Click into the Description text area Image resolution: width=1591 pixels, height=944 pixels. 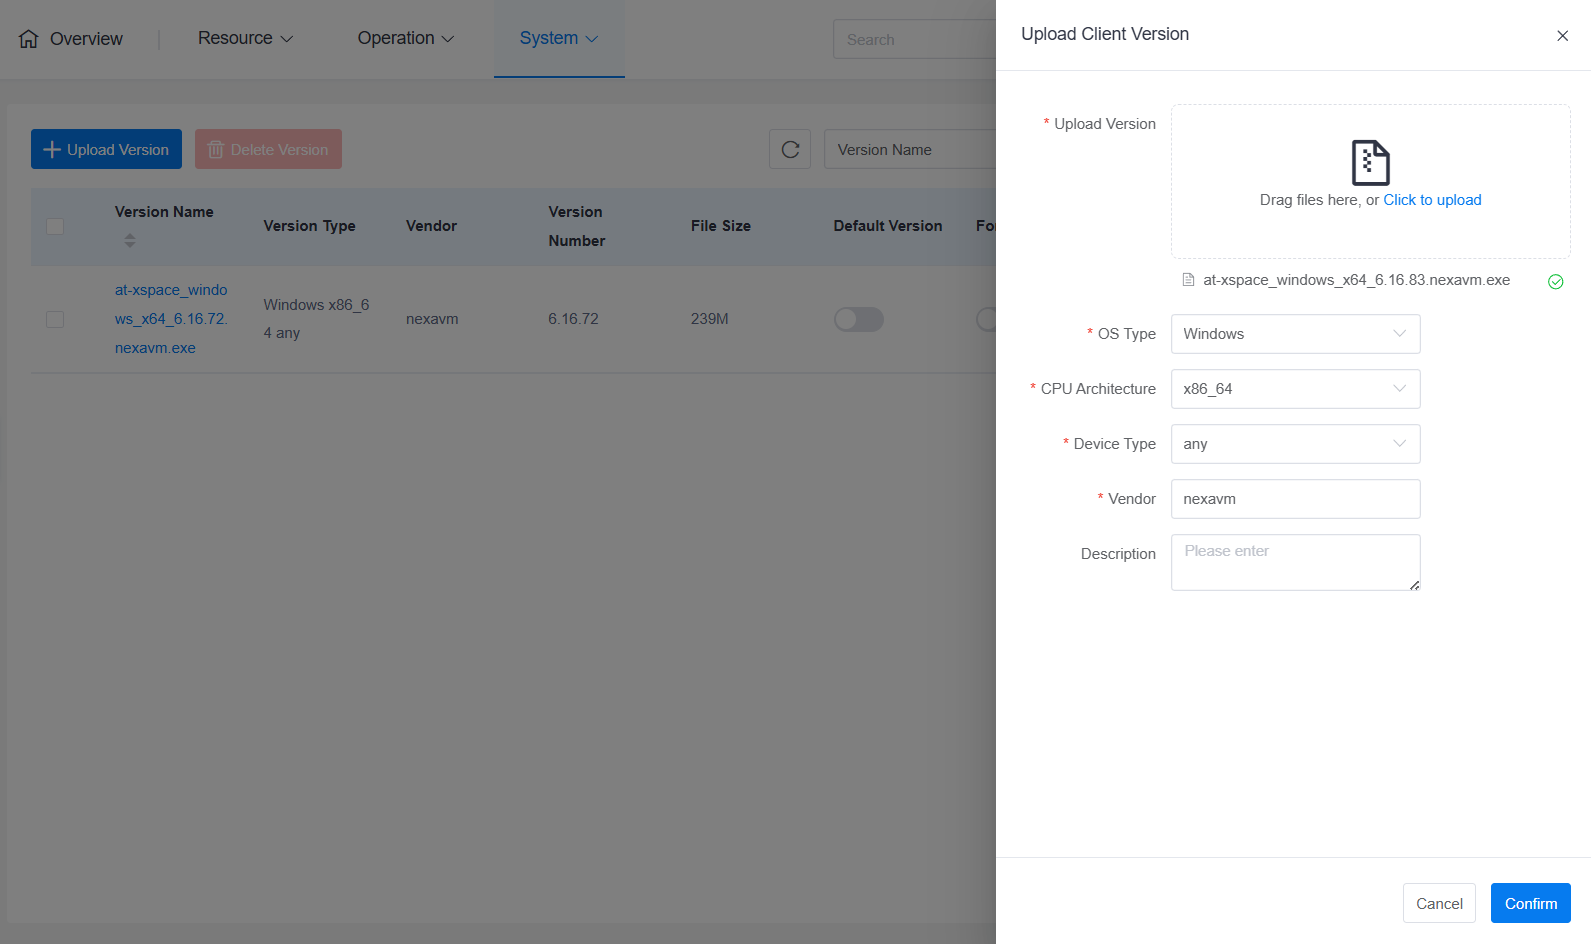tap(1295, 562)
